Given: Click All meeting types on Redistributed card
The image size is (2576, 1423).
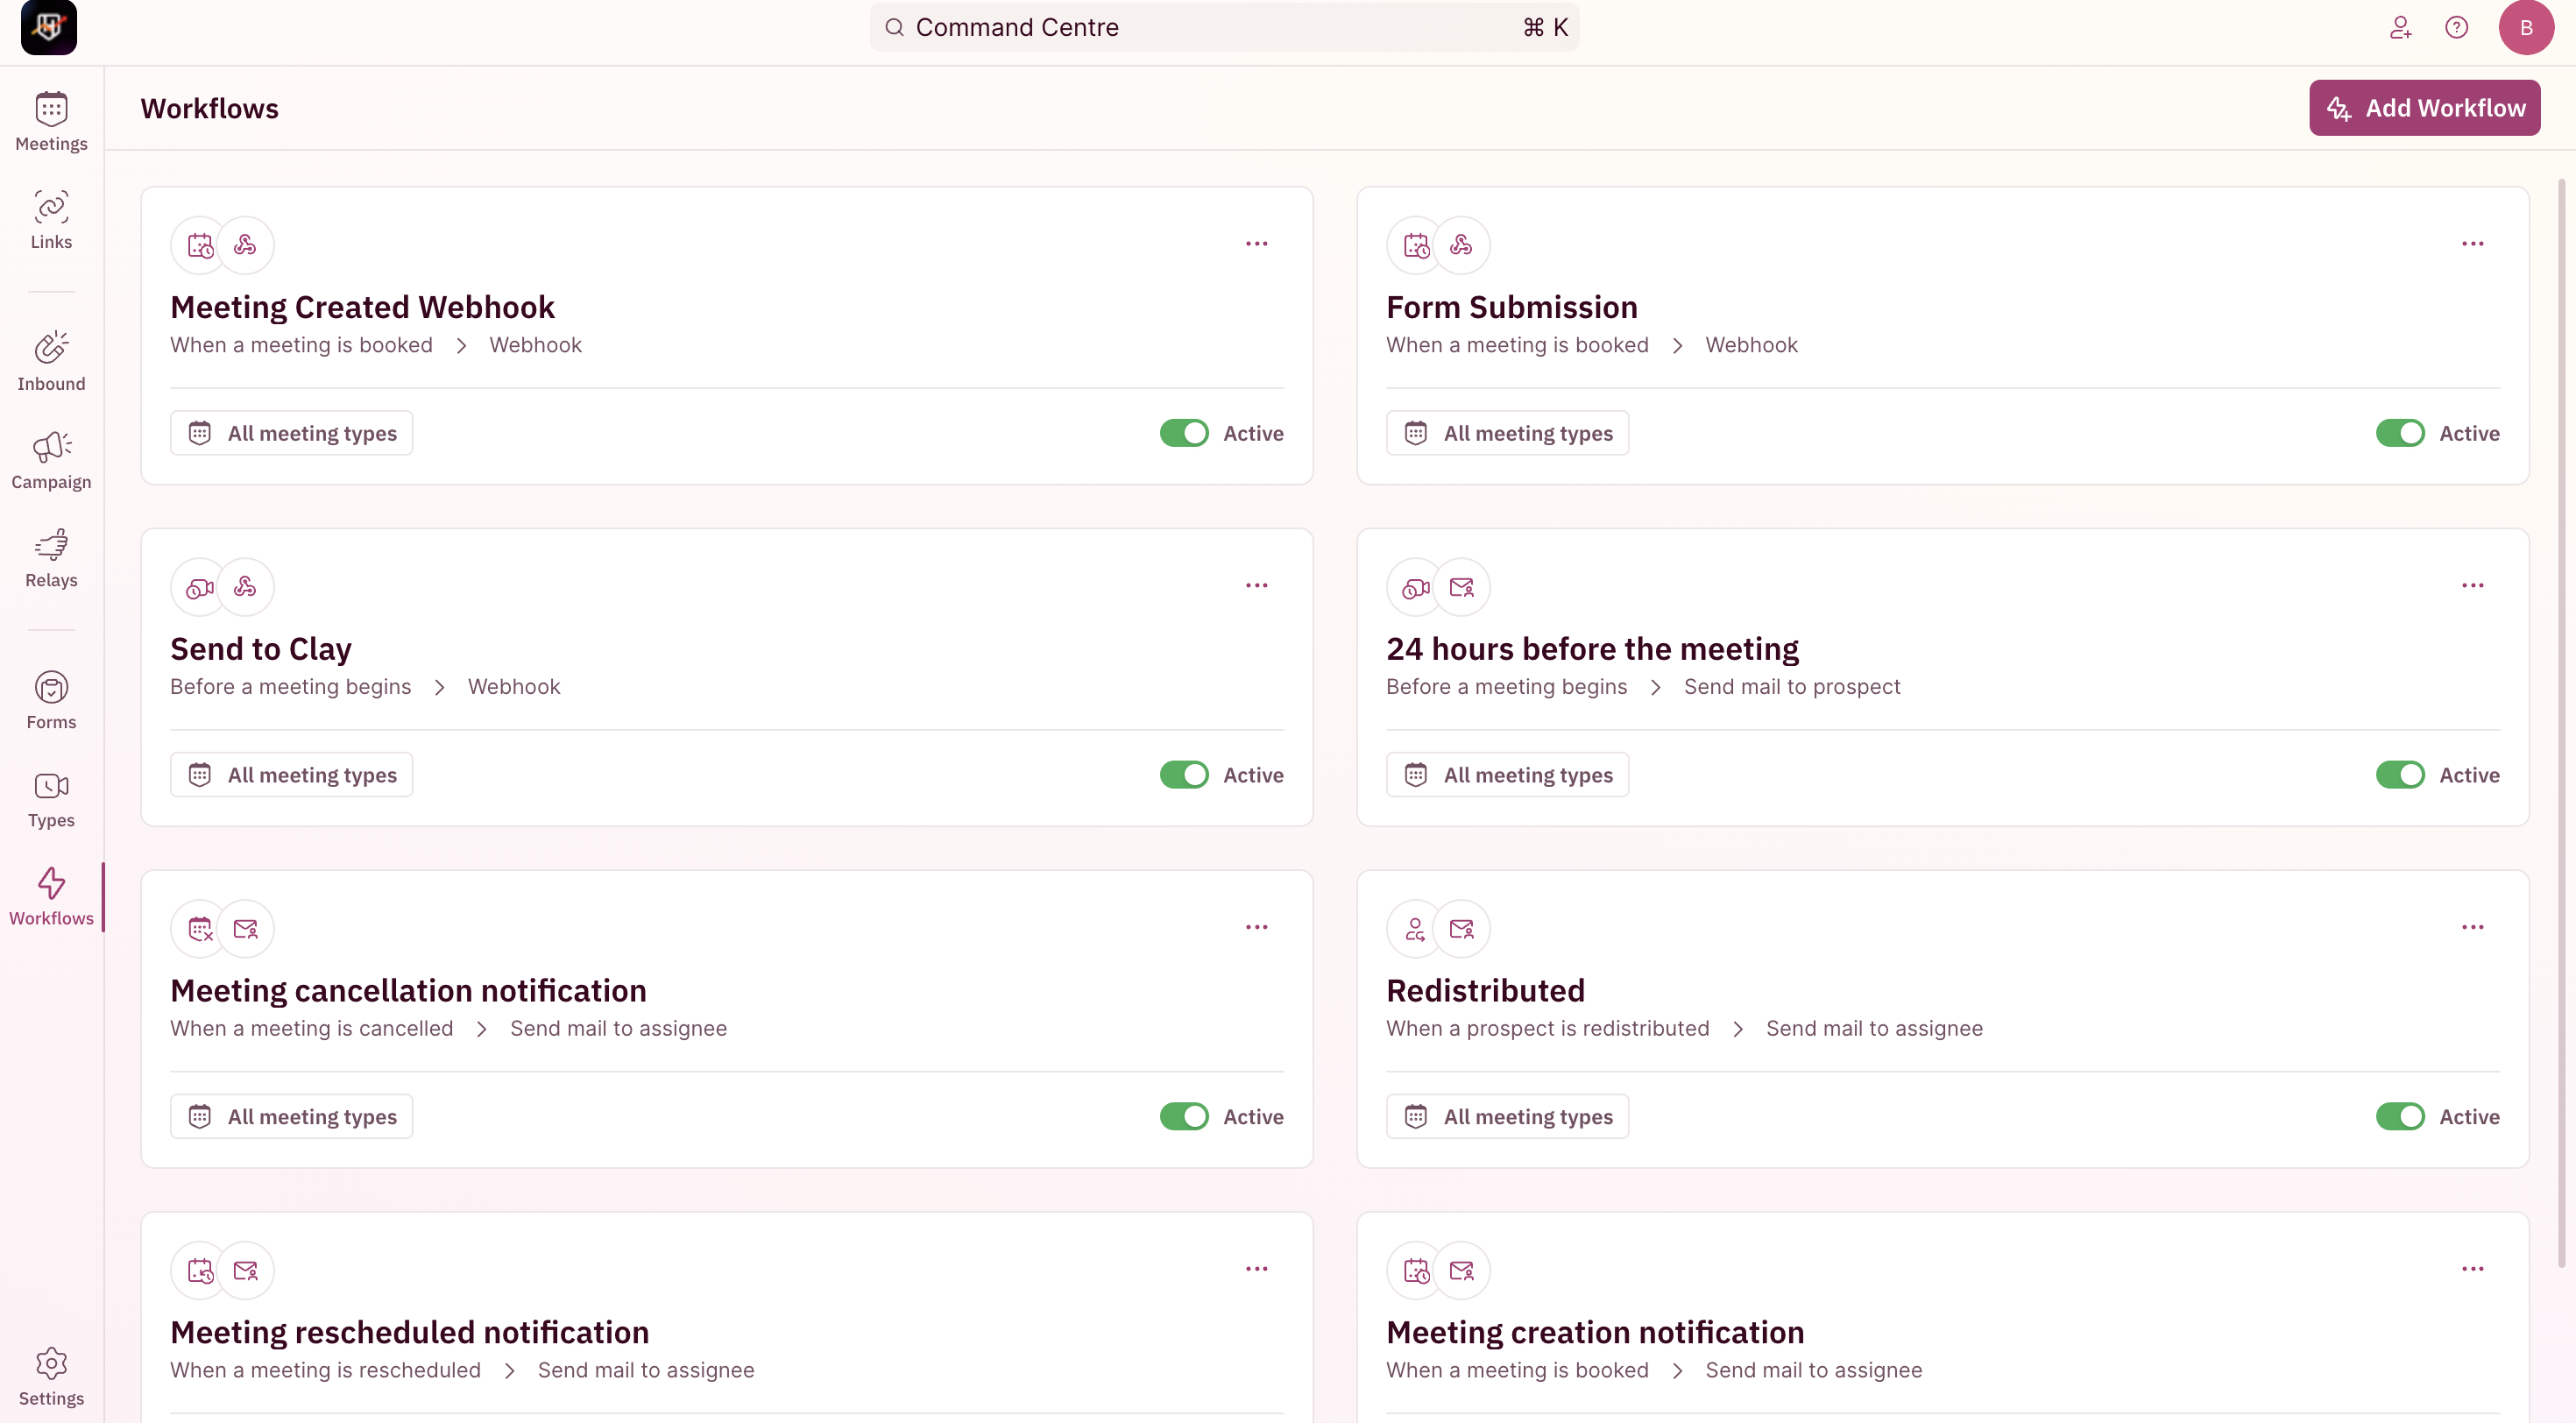Looking at the screenshot, I should pos(1507,1117).
